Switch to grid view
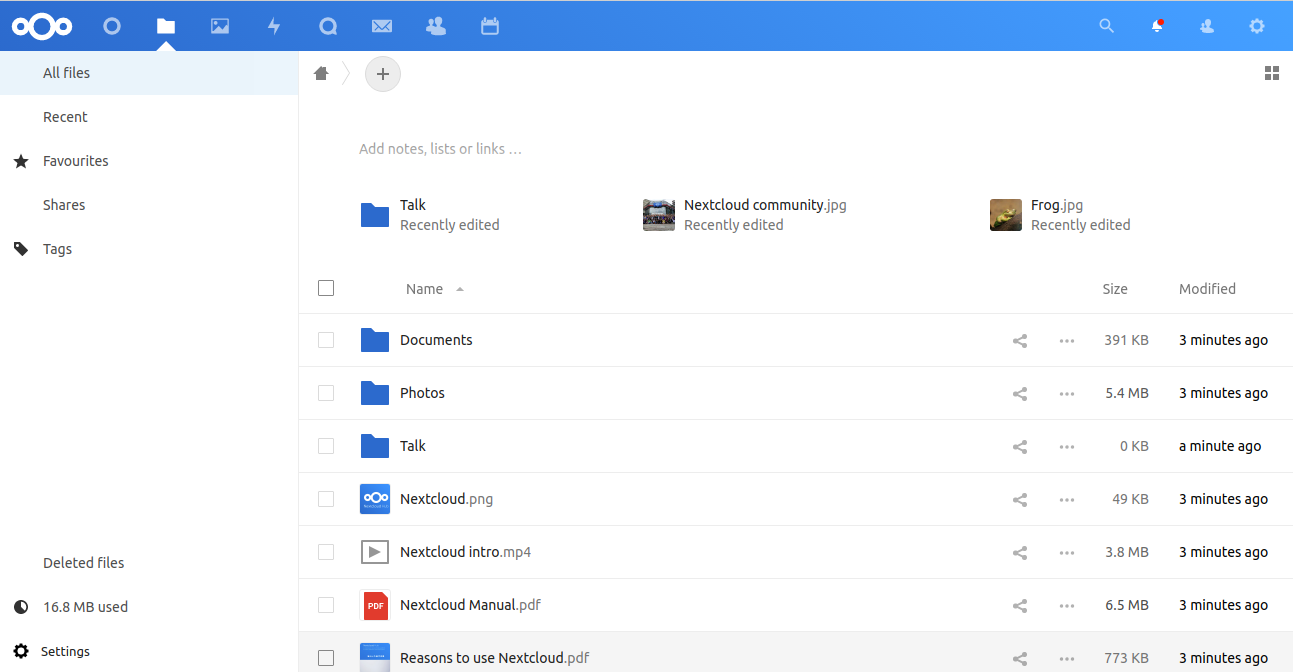 1272,73
